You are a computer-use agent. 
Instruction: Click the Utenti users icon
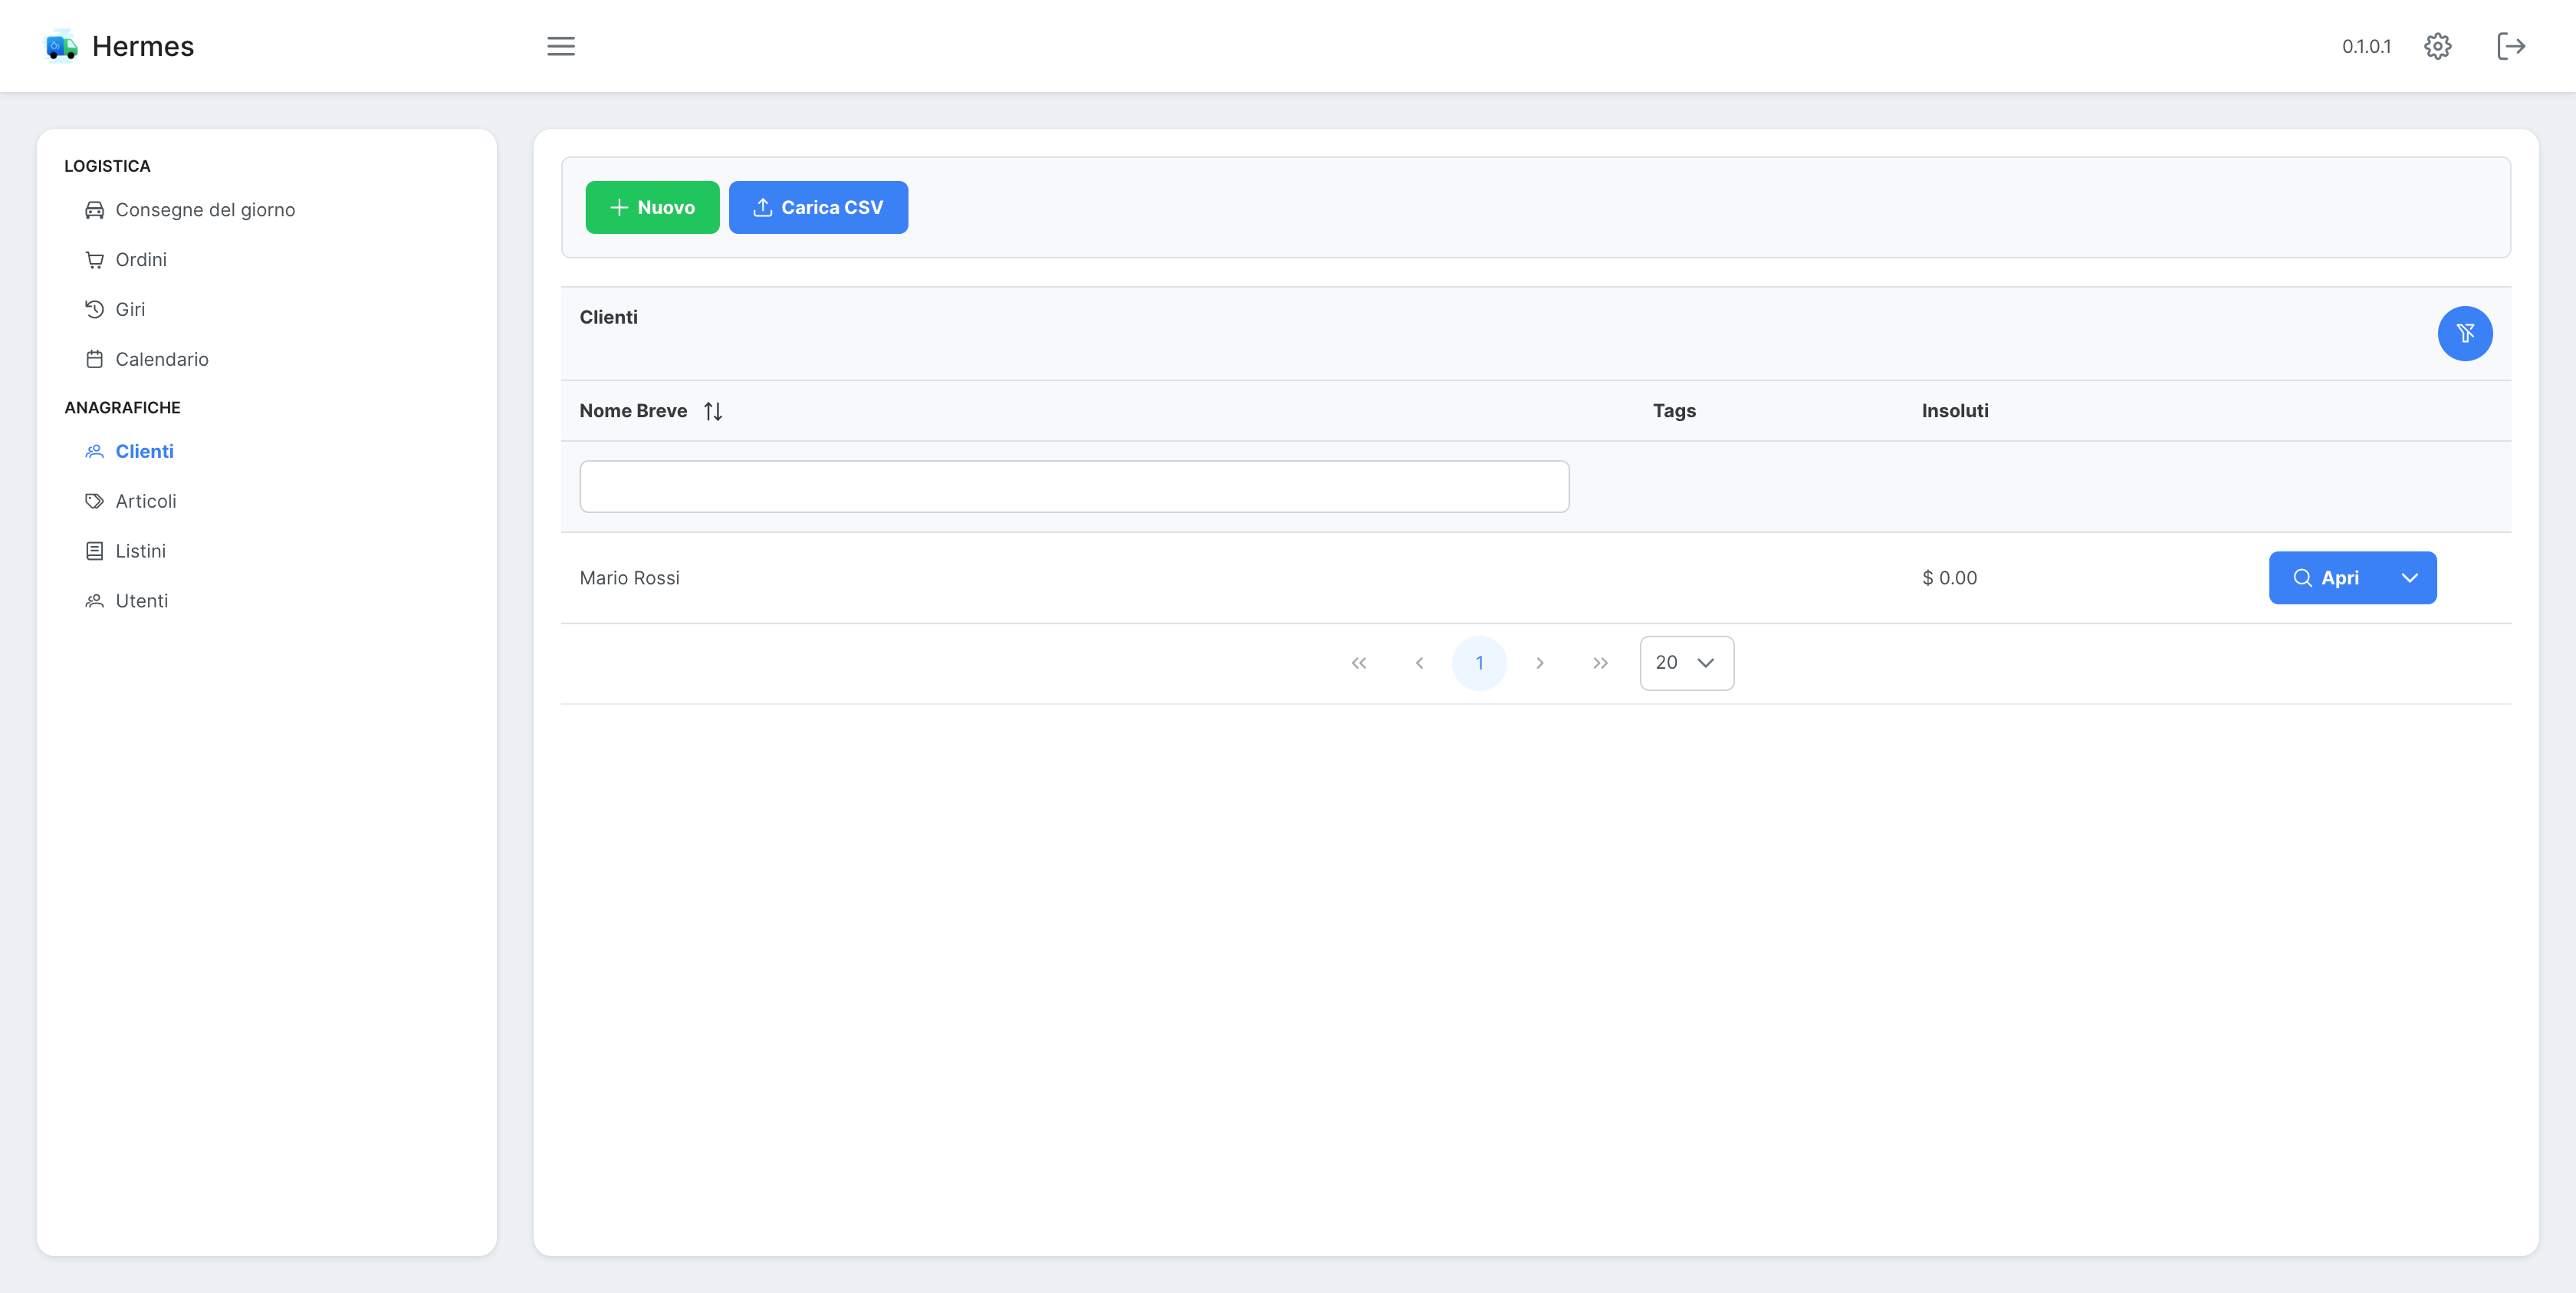point(94,600)
